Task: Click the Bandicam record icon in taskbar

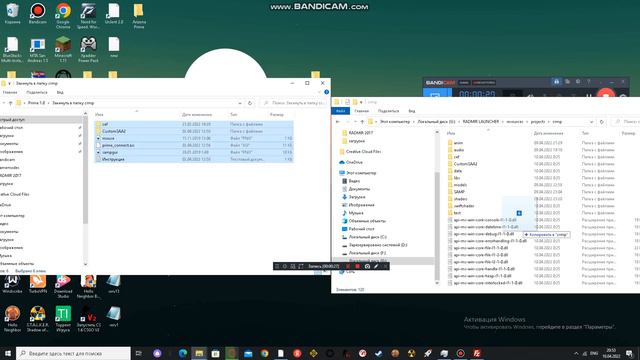Action: coord(460,353)
